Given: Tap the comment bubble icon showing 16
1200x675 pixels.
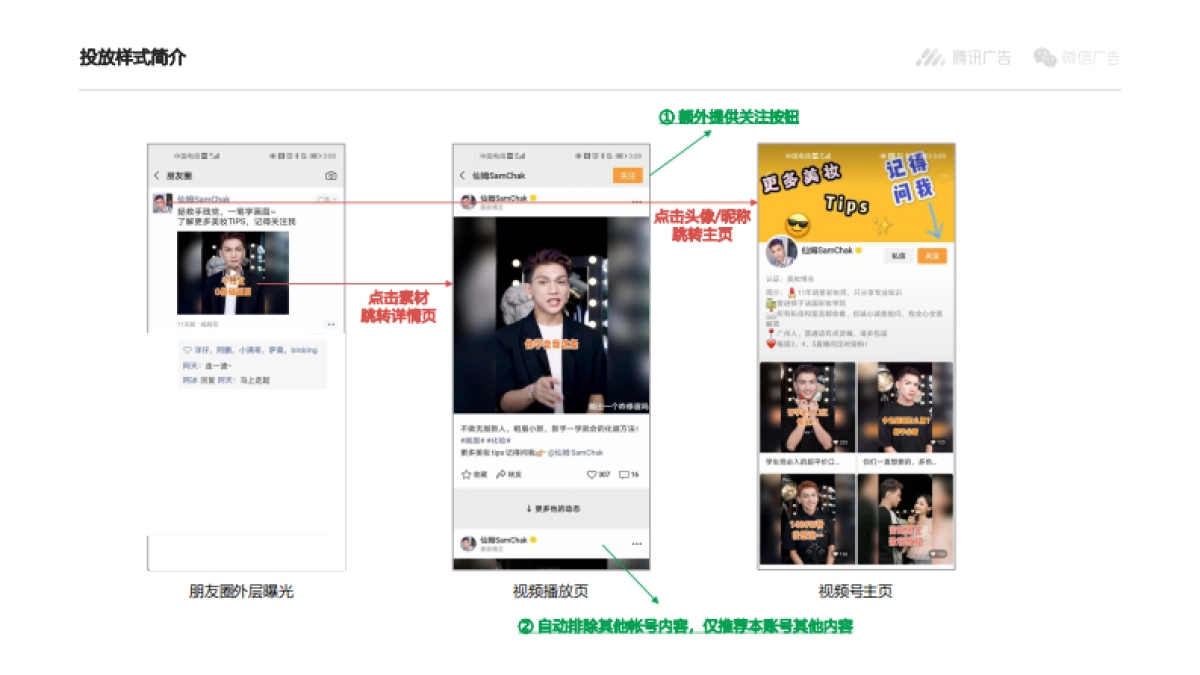Looking at the screenshot, I should [x=624, y=474].
